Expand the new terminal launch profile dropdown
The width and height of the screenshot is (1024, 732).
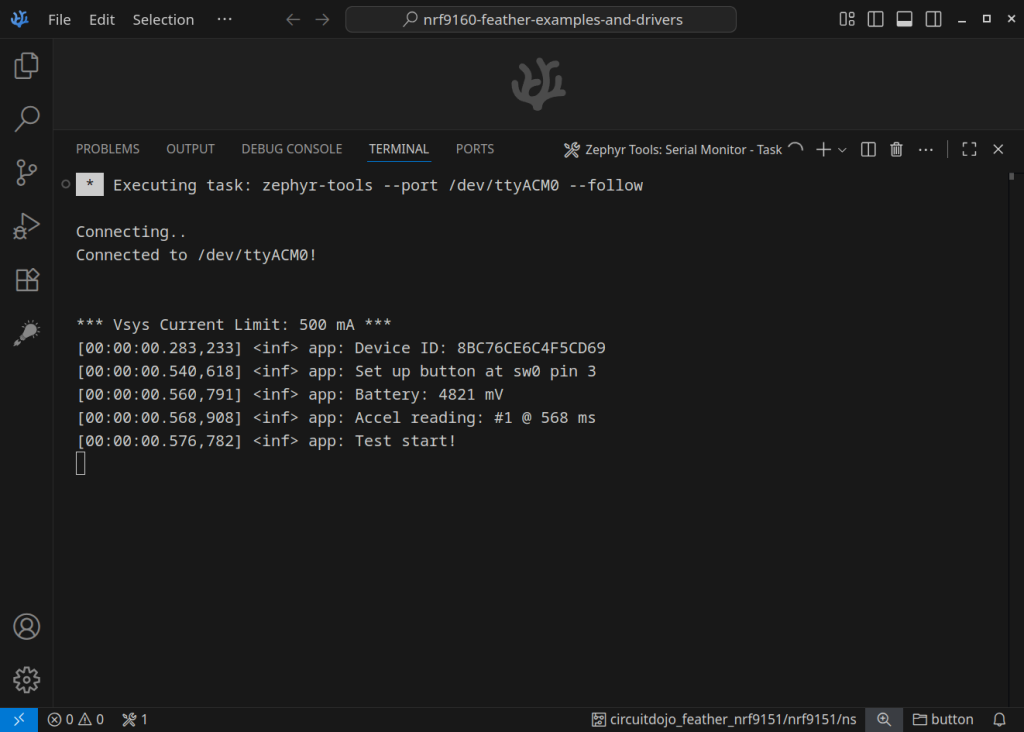842,150
